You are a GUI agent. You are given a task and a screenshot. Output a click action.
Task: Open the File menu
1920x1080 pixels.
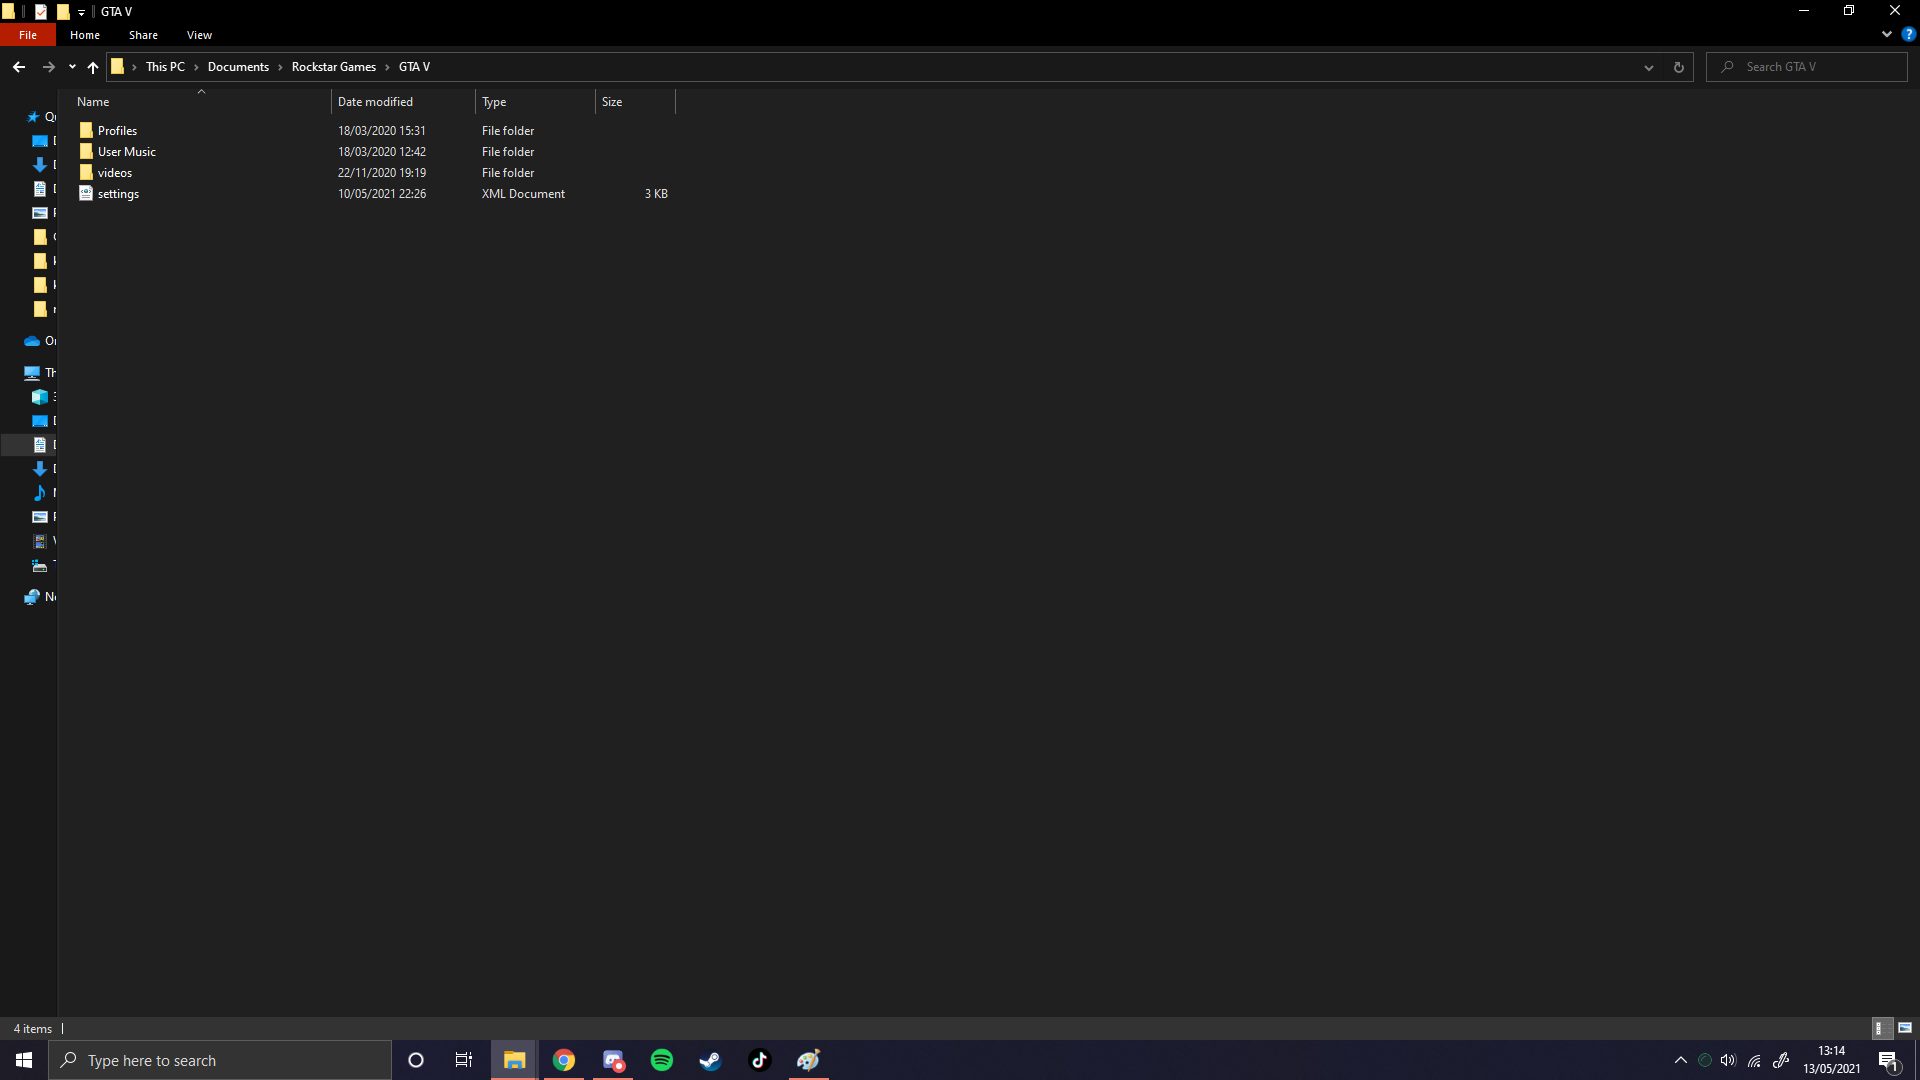tap(28, 35)
